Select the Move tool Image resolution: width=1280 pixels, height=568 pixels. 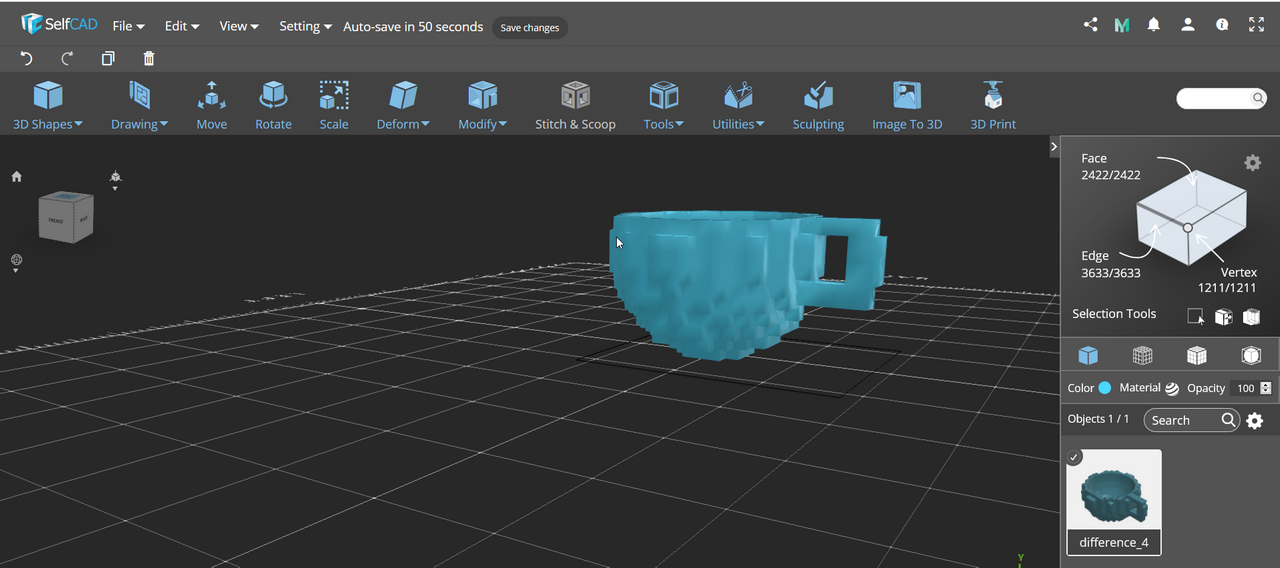pos(211,105)
